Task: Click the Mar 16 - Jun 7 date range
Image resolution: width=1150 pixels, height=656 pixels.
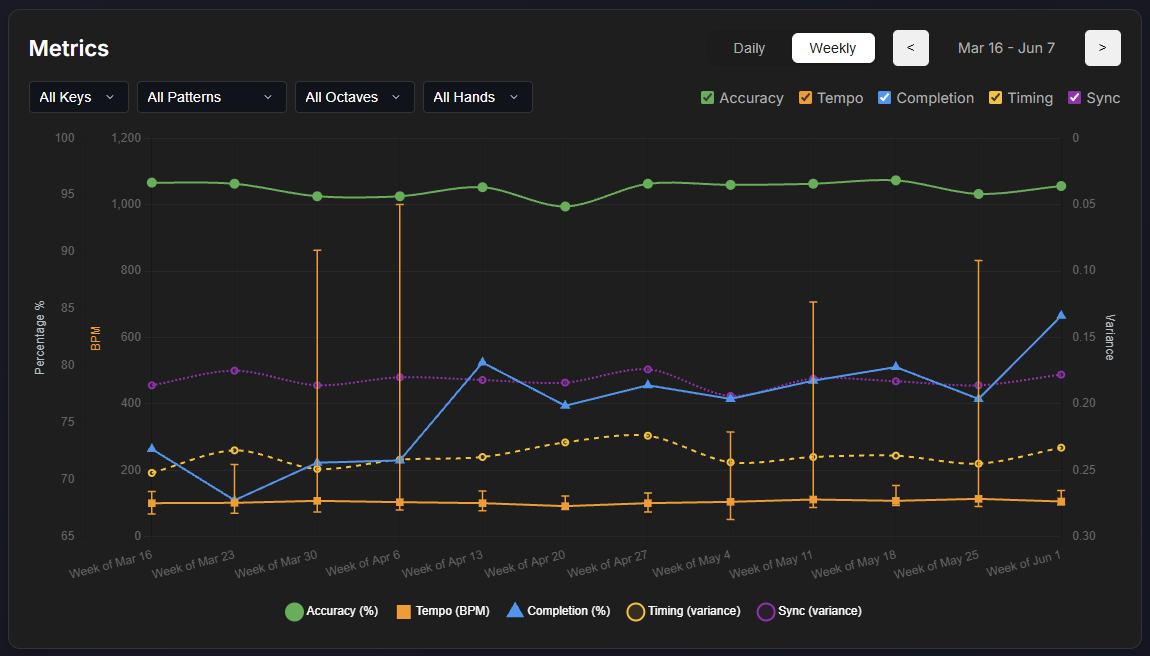Action: [1006, 48]
